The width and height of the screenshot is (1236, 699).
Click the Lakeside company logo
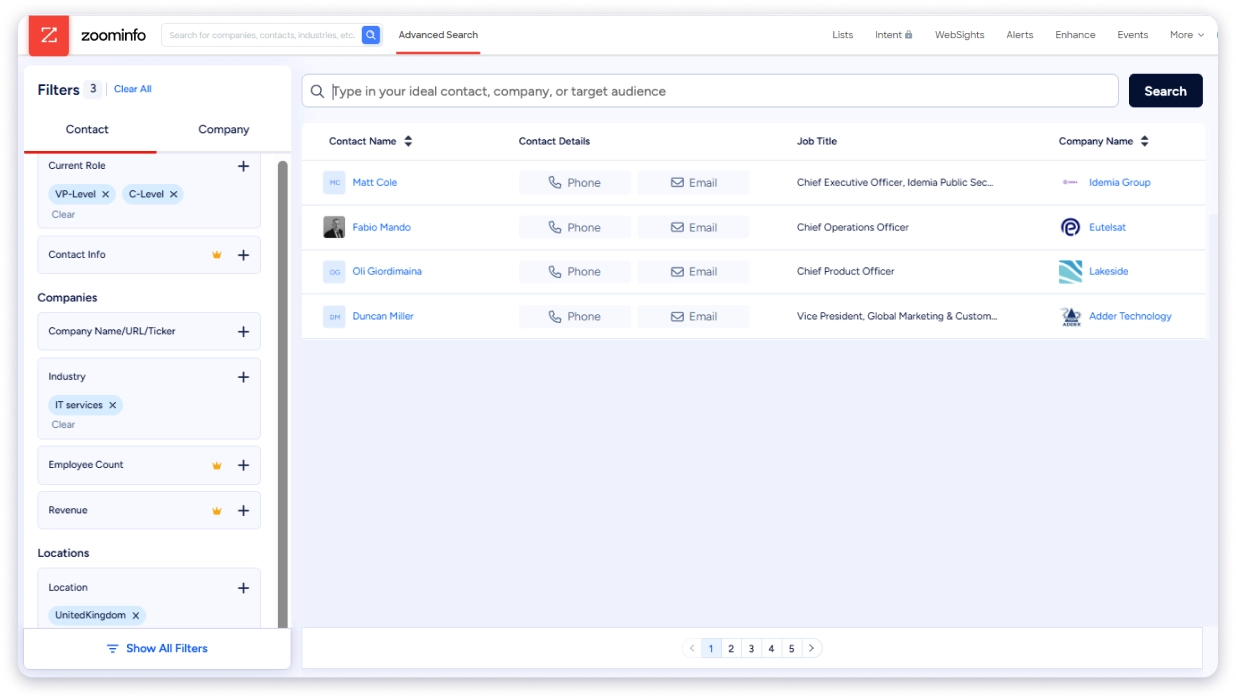tap(1070, 272)
